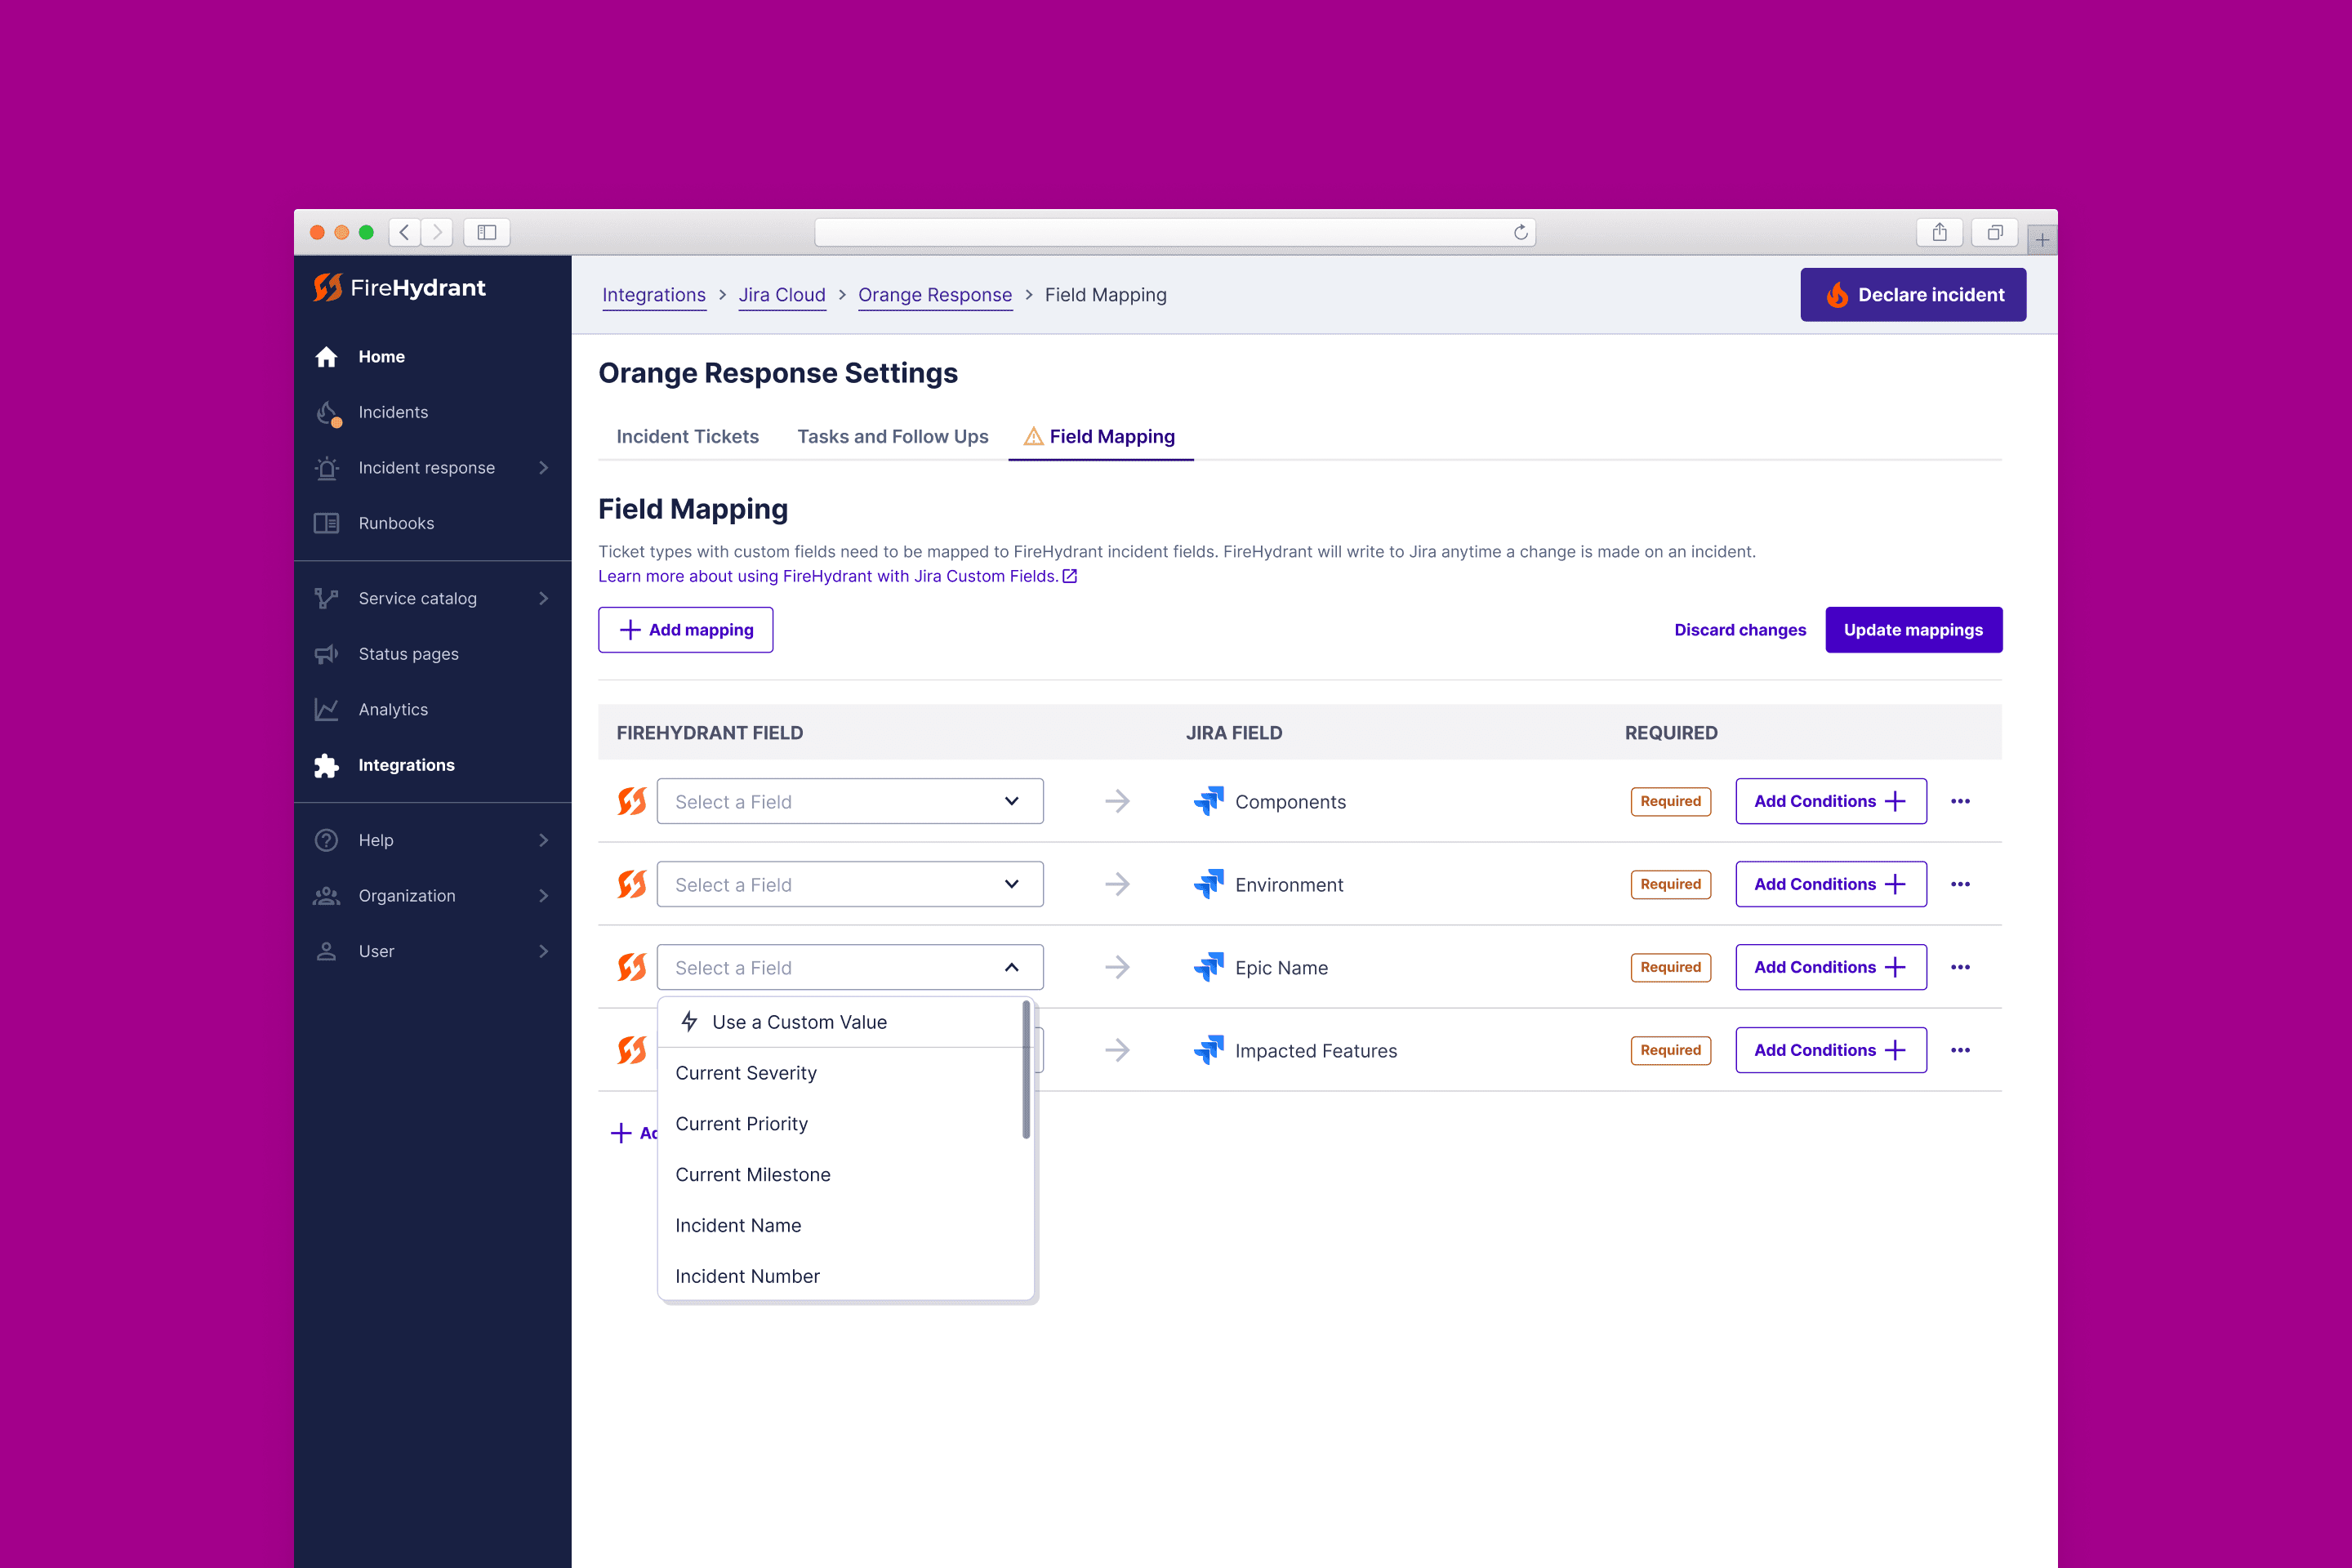This screenshot has width=2352, height=1568.
Task: Collapse the Epic Name field dropdown
Action: [x=1011, y=967]
